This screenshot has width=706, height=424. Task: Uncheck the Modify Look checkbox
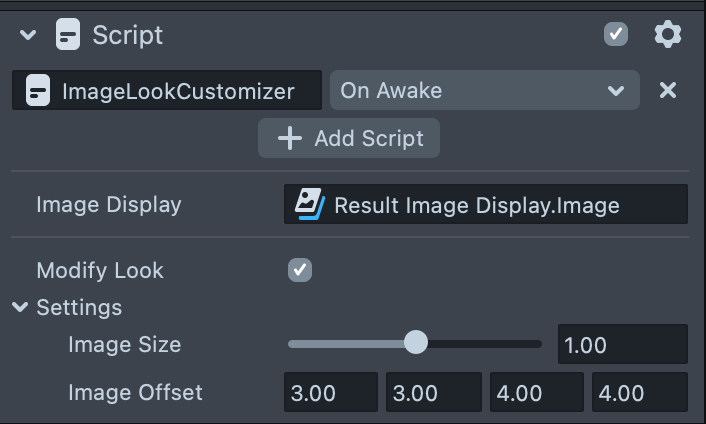click(x=299, y=270)
